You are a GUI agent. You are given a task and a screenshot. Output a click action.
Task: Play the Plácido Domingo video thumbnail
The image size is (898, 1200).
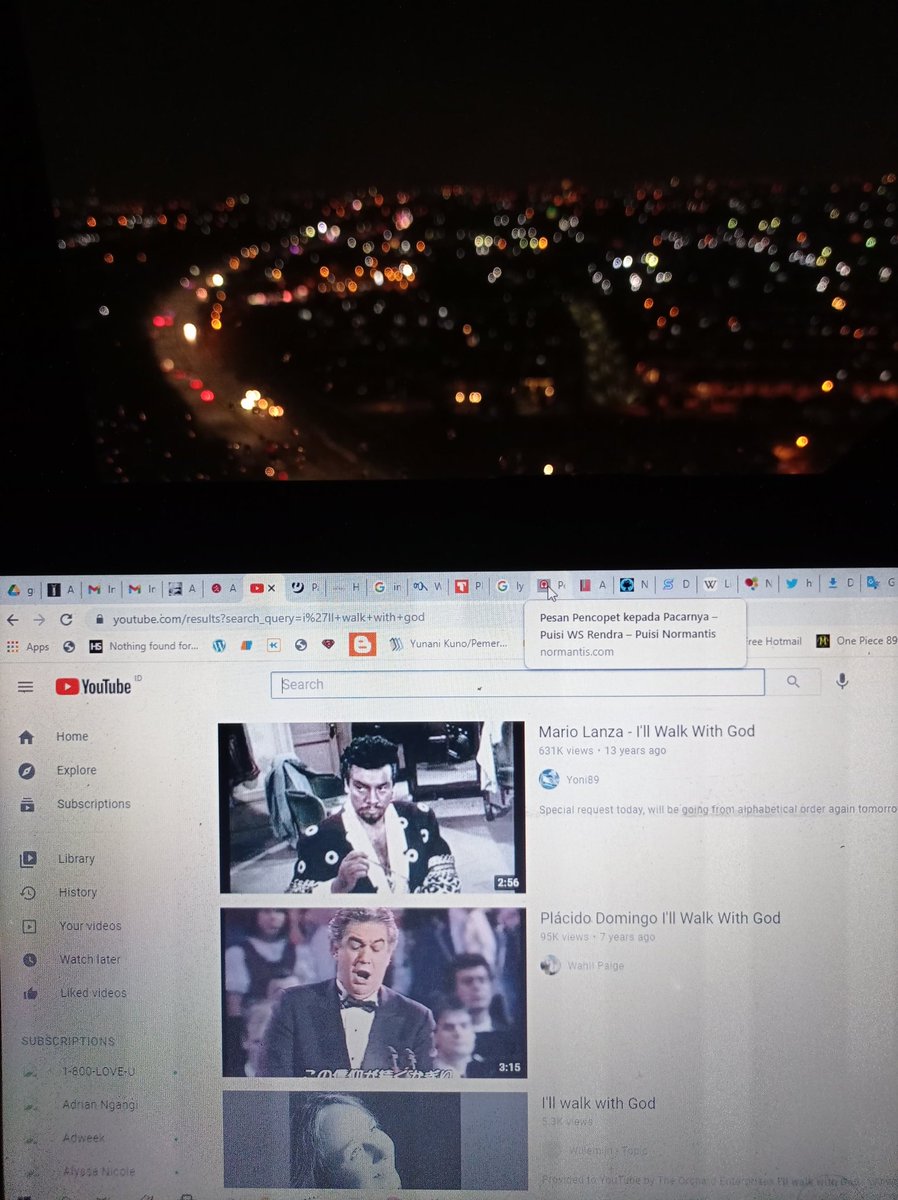374,992
